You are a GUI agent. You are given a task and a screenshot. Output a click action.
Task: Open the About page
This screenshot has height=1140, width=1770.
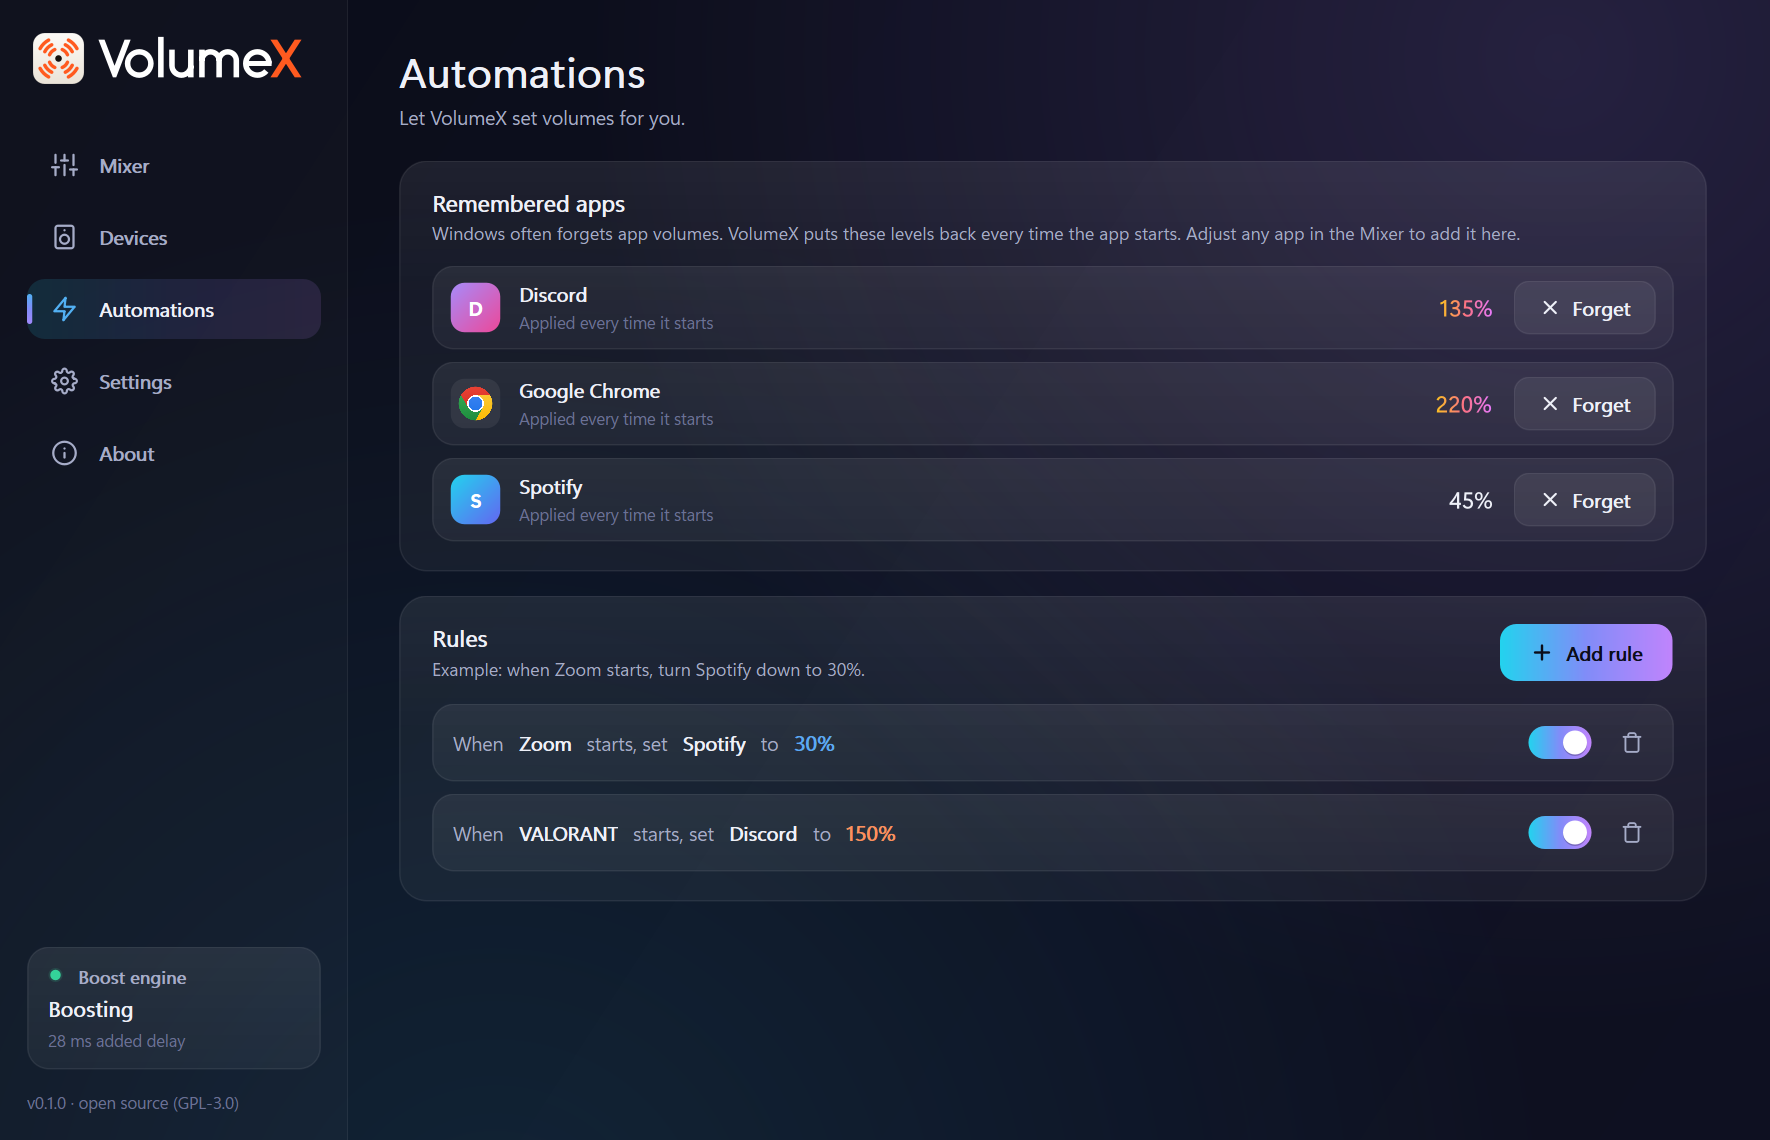[x=174, y=454]
